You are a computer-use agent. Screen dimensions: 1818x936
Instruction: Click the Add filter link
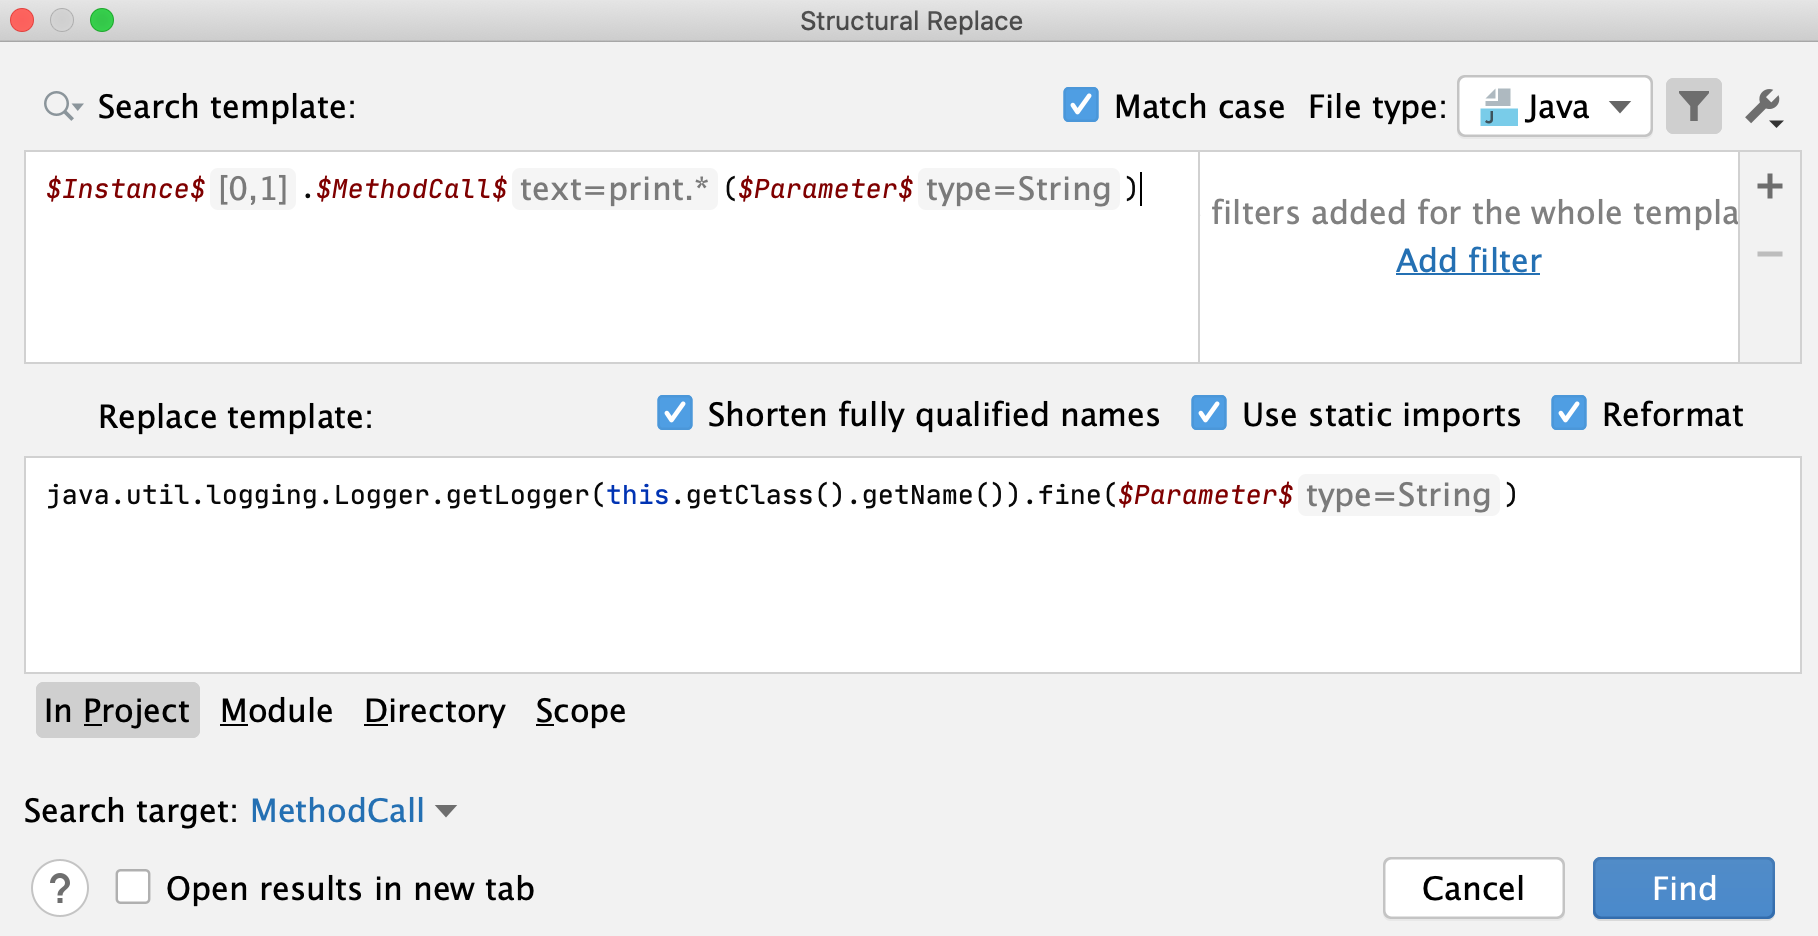click(x=1467, y=260)
